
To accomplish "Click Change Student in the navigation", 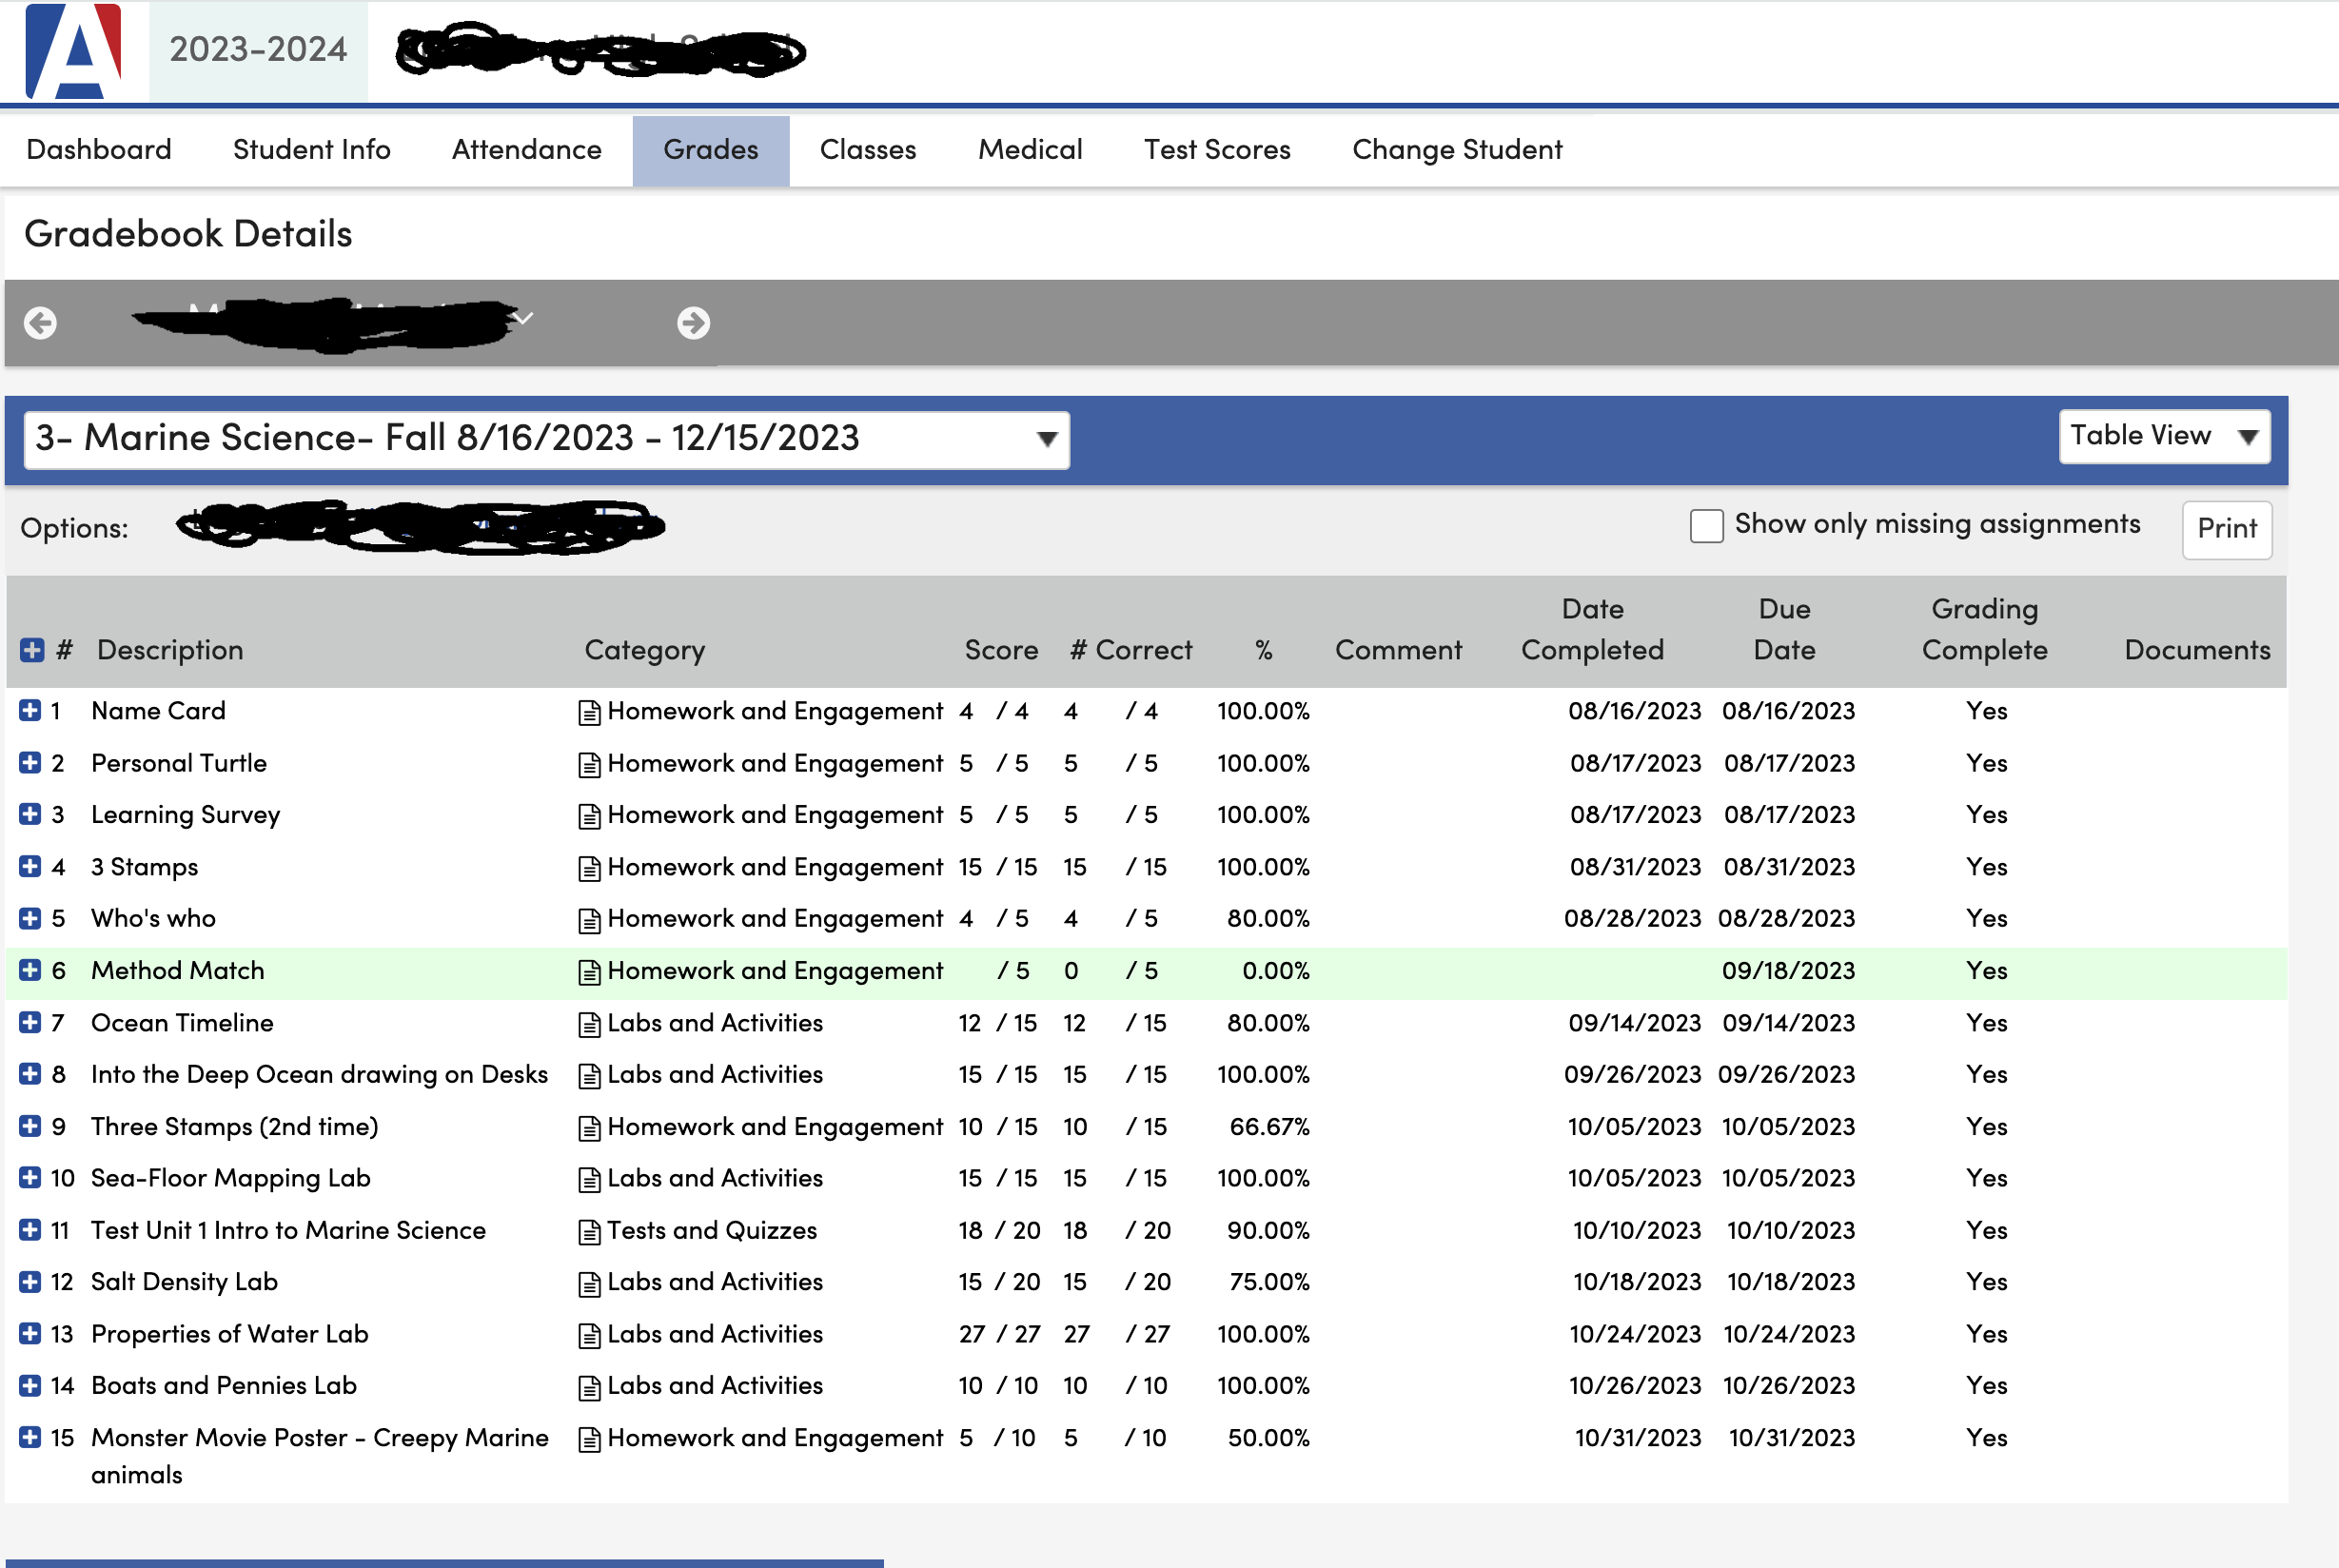I will pos(1457,150).
